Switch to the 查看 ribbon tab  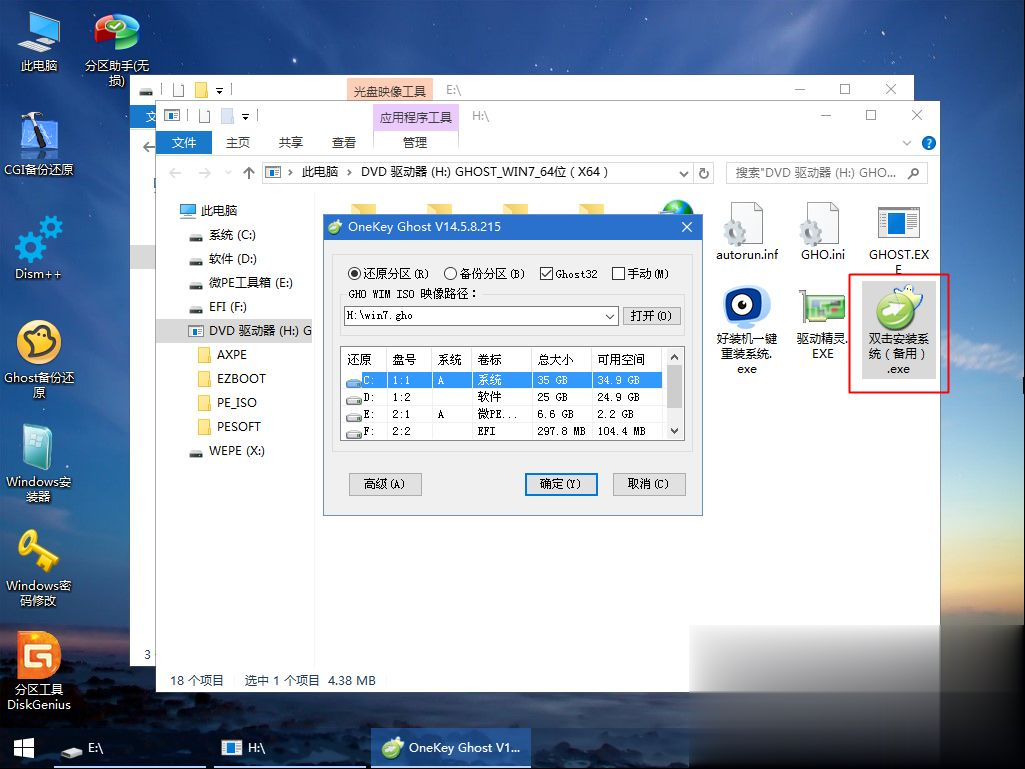pos(344,143)
